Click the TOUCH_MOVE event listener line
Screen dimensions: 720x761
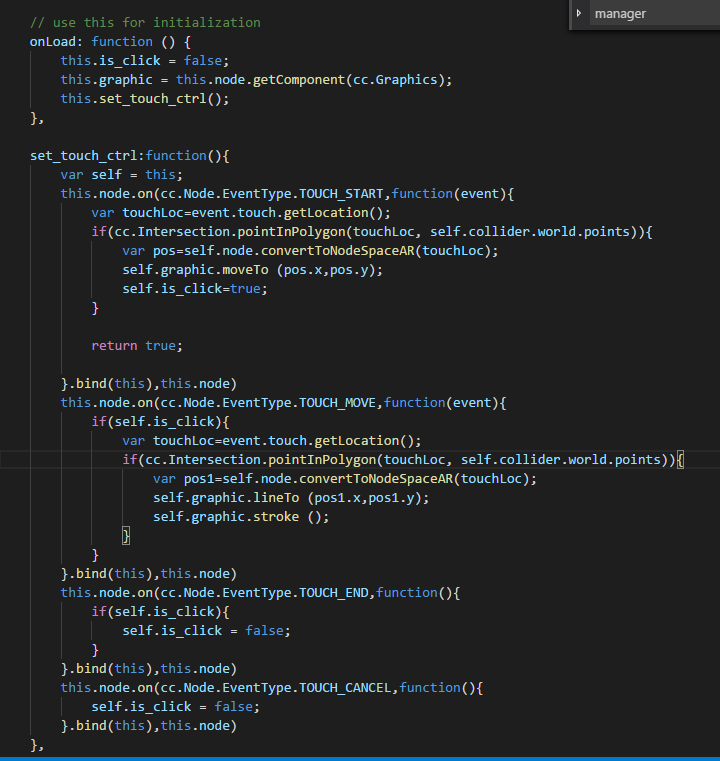tap(283, 403)
